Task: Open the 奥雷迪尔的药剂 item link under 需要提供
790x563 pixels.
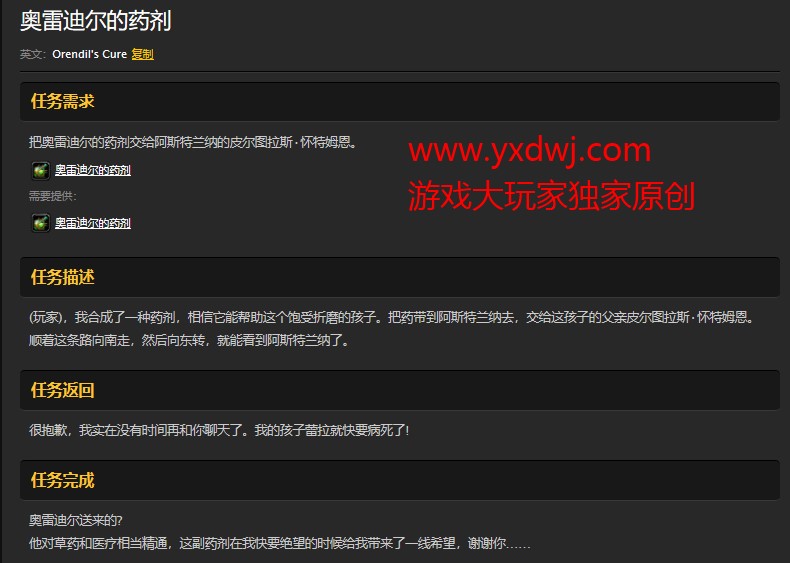Action: pos(93,223)
